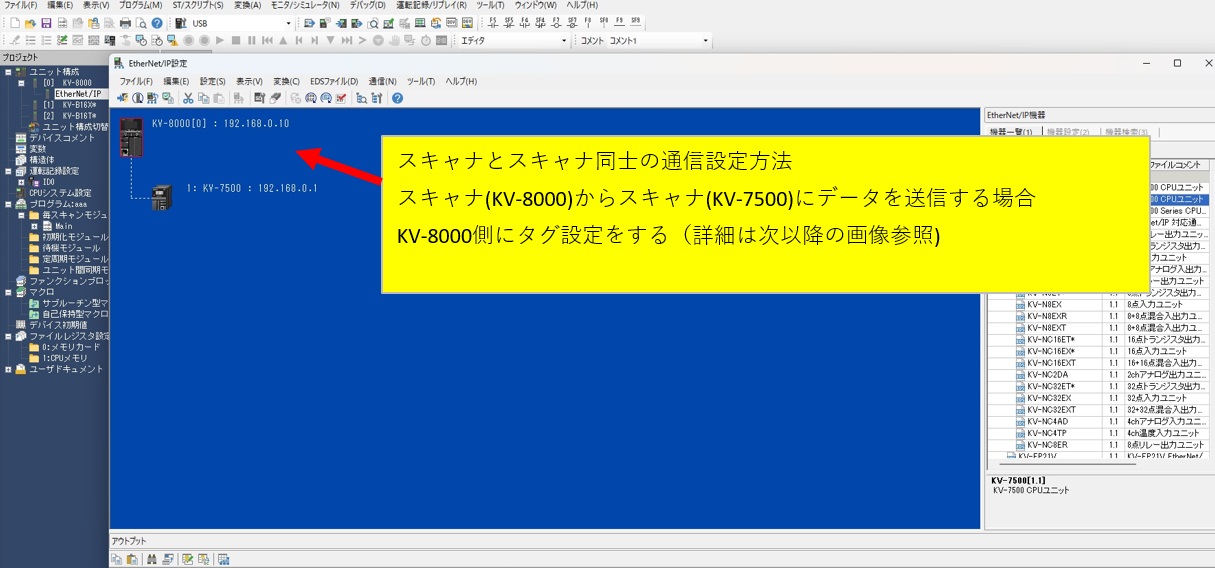This screenshot has width=1215, height=568.
Task: Select the KV-7500 adapter device icon
Action: tap(161, 197)
